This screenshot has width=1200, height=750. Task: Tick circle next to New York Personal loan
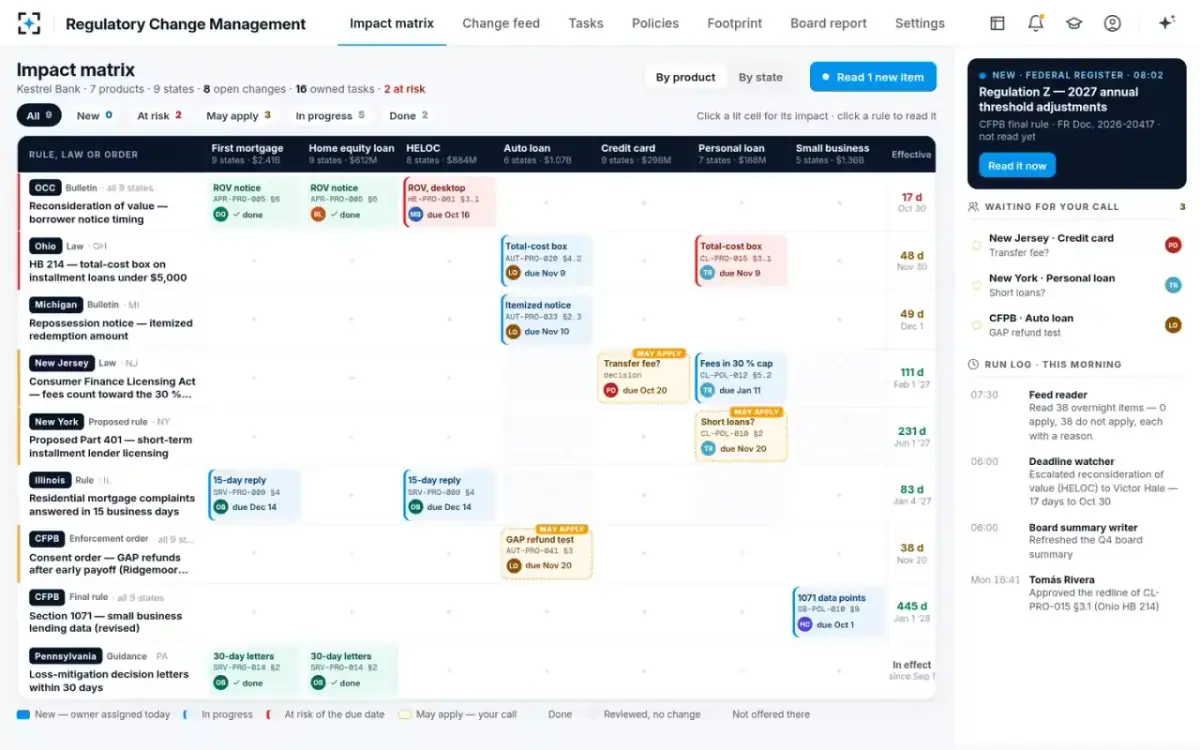coord(976,285)
